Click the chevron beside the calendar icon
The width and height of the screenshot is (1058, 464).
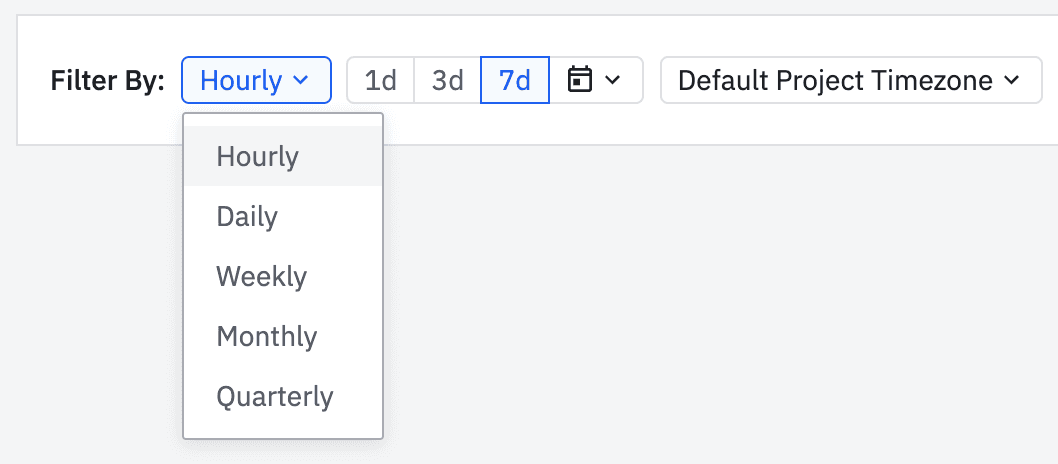[x=612, y=80]
